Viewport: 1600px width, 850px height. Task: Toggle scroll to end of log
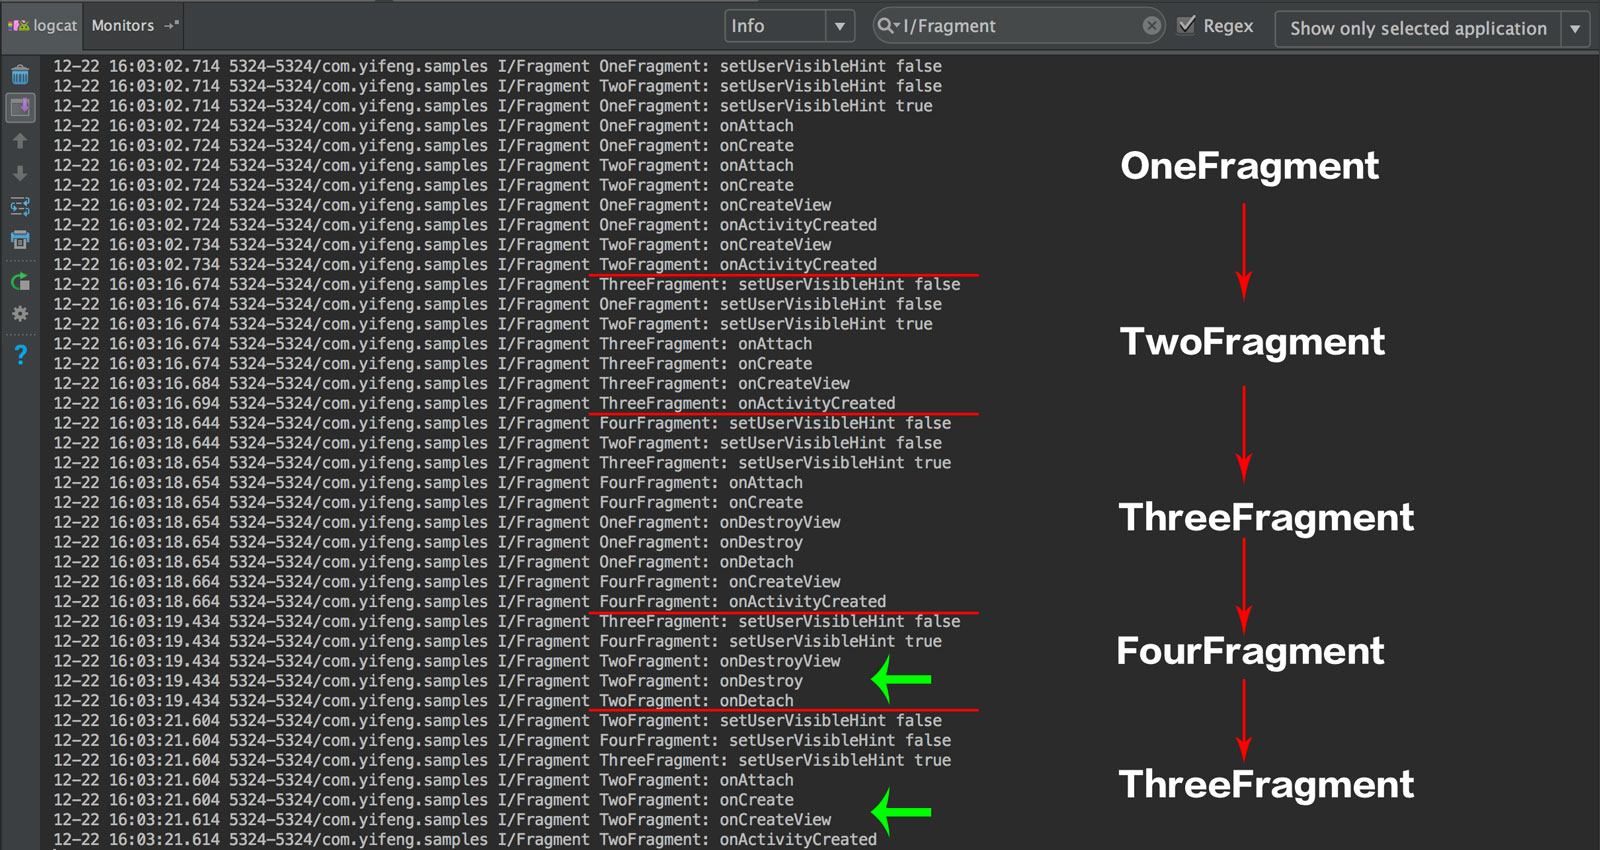[x=20, y=107]
